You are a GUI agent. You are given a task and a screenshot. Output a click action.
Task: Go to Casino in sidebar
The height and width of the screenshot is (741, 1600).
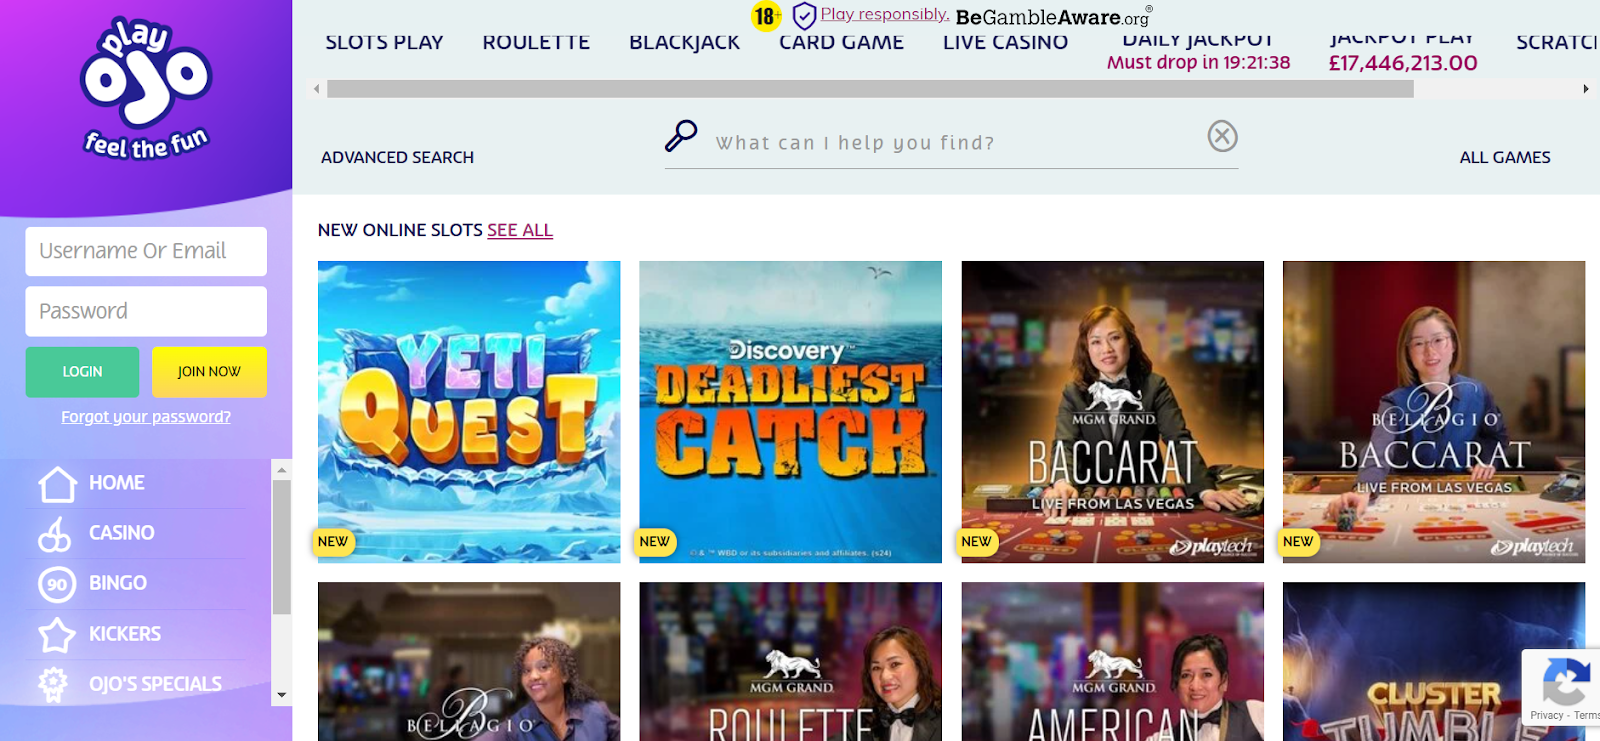point(122,533)
